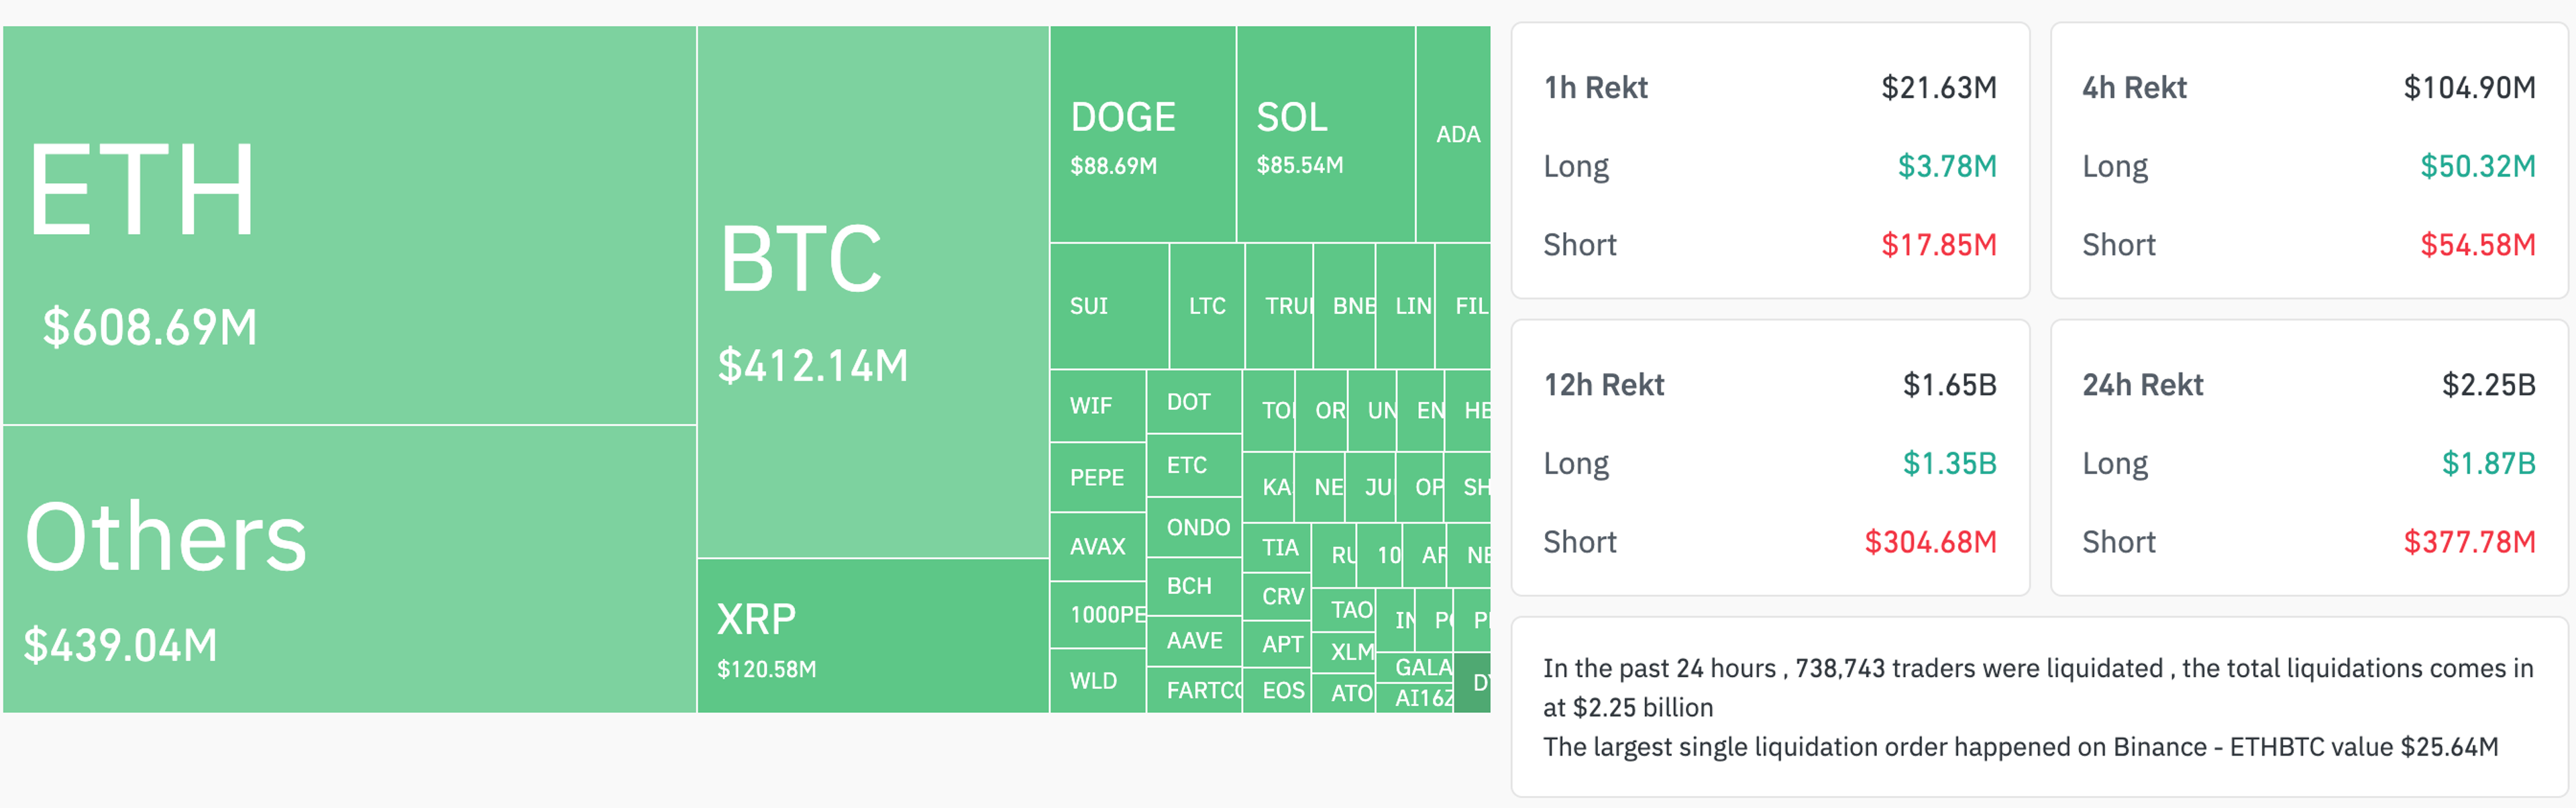Click the AAVE tile

coord(1194,641)
